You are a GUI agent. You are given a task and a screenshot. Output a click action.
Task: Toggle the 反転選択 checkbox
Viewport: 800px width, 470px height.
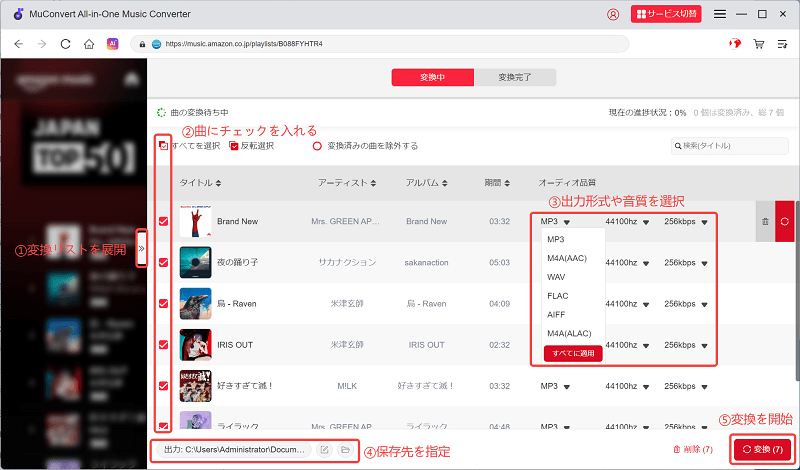click(x=234, y=146)
